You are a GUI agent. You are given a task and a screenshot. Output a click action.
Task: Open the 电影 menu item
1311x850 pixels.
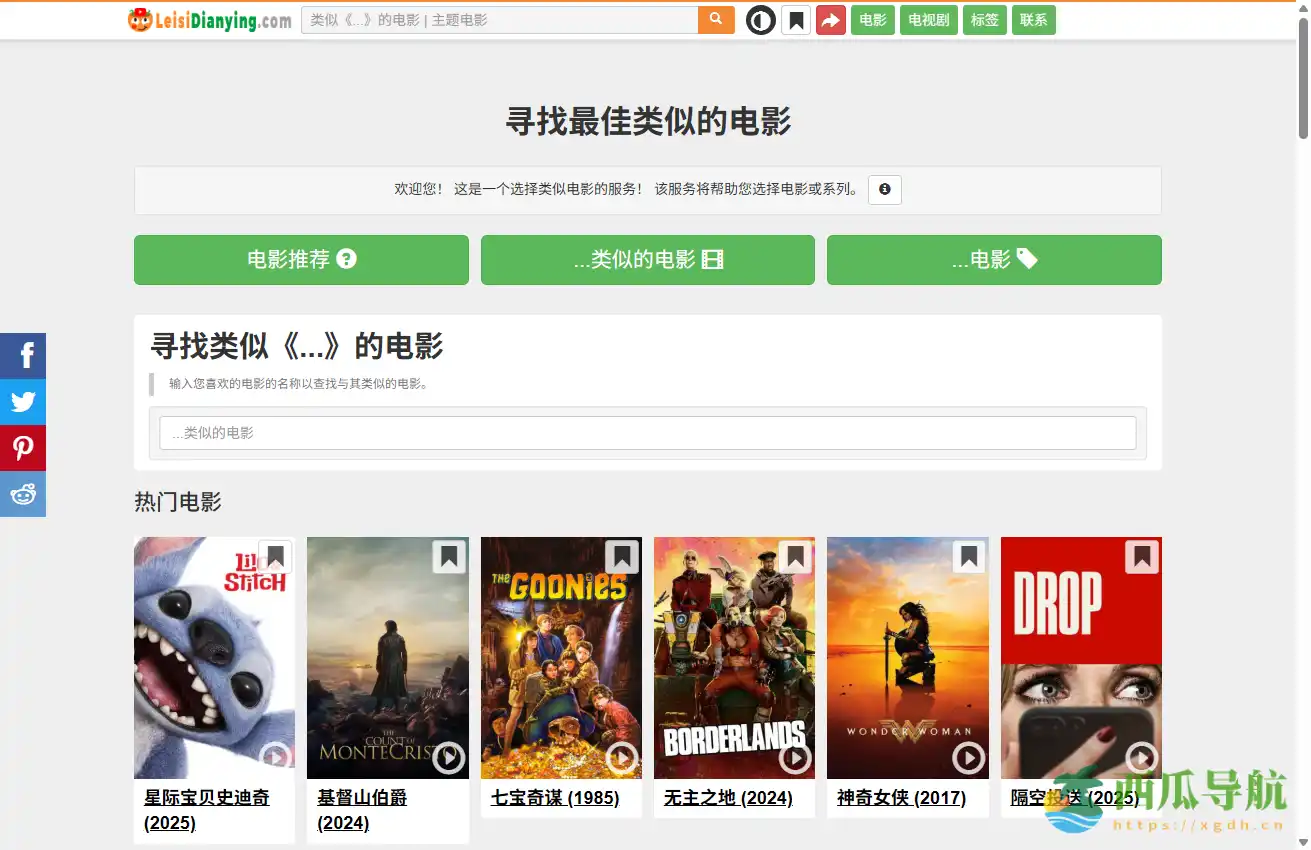coord(872,19)
